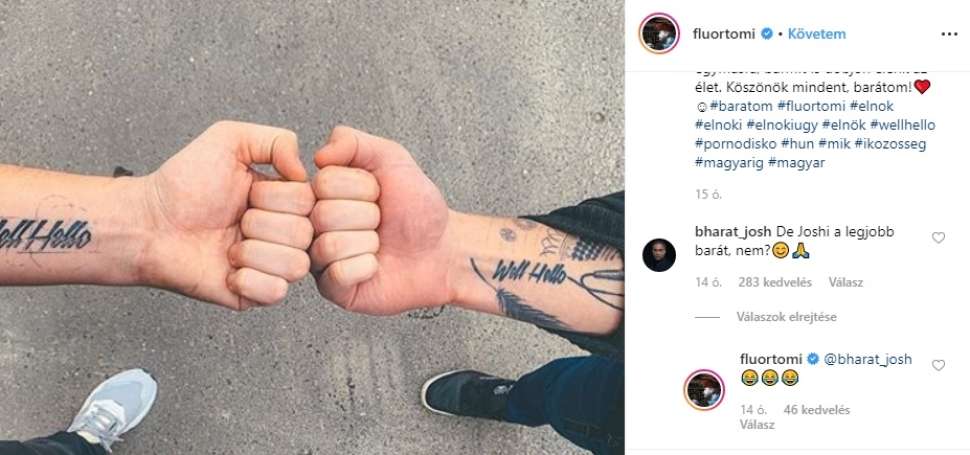This screenshot has height=455, width=970.
Task: Open bharat_josh's avatar picture
Action: (x=659, y=255)
